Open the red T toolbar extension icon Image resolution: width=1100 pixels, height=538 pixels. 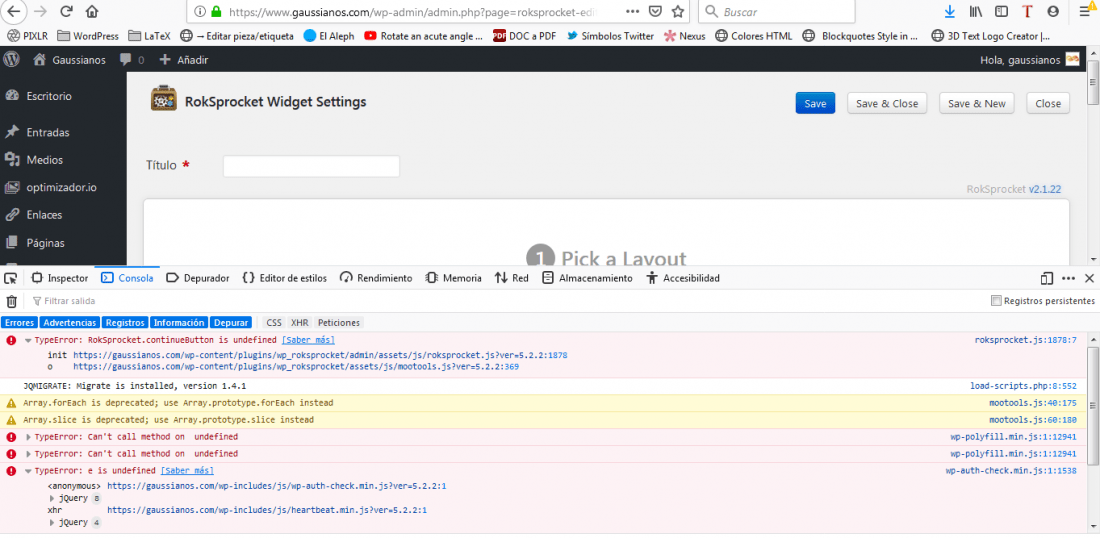tap(1027, 11)
